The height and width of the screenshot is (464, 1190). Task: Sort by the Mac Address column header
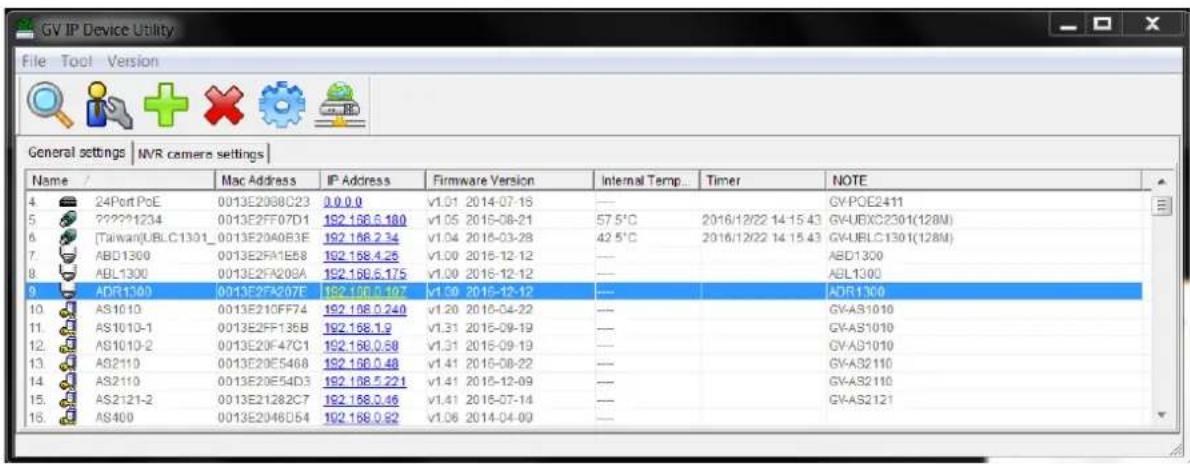pyautogui.click(x=267, y=181)
